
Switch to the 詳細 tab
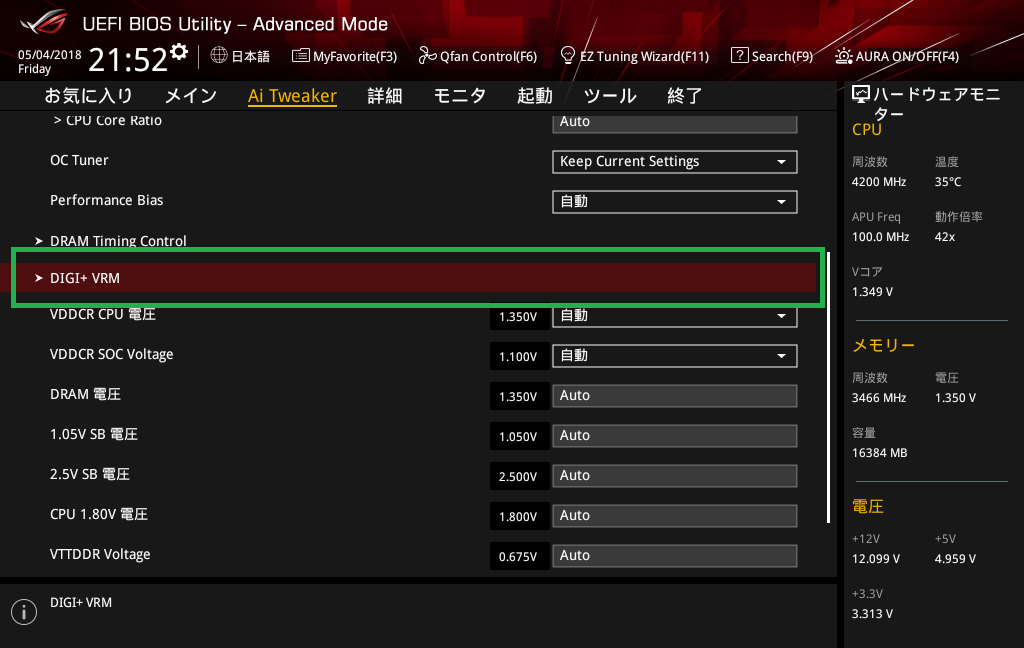(385, 96)
